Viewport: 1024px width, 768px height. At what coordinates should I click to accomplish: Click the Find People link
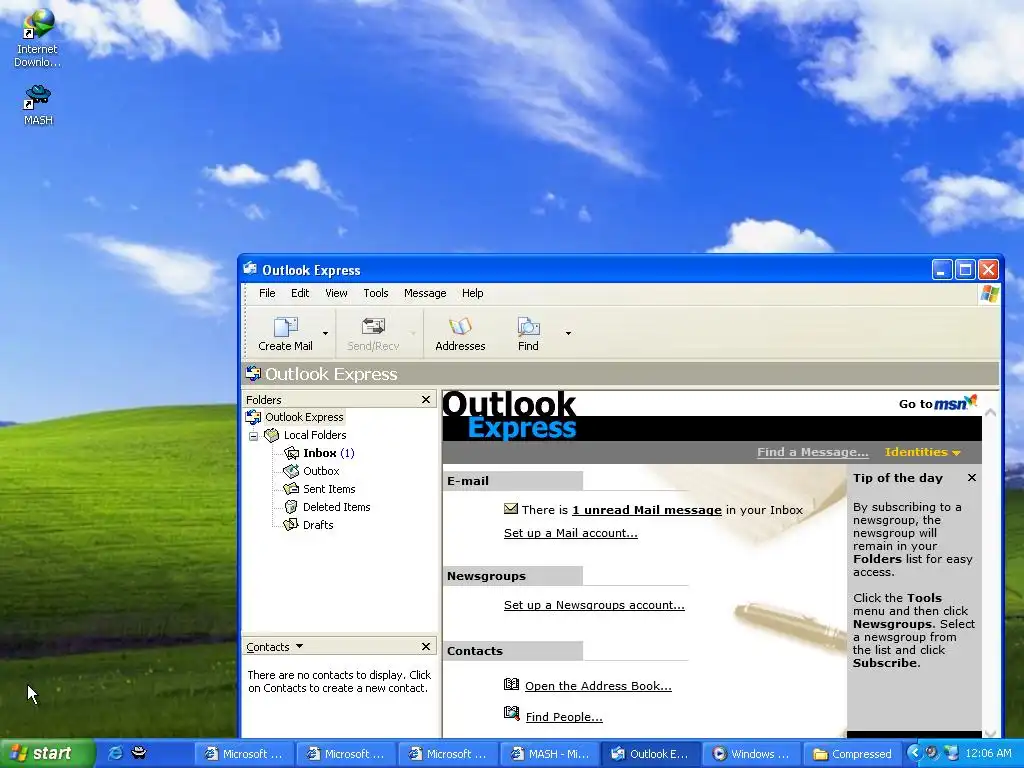564,716
